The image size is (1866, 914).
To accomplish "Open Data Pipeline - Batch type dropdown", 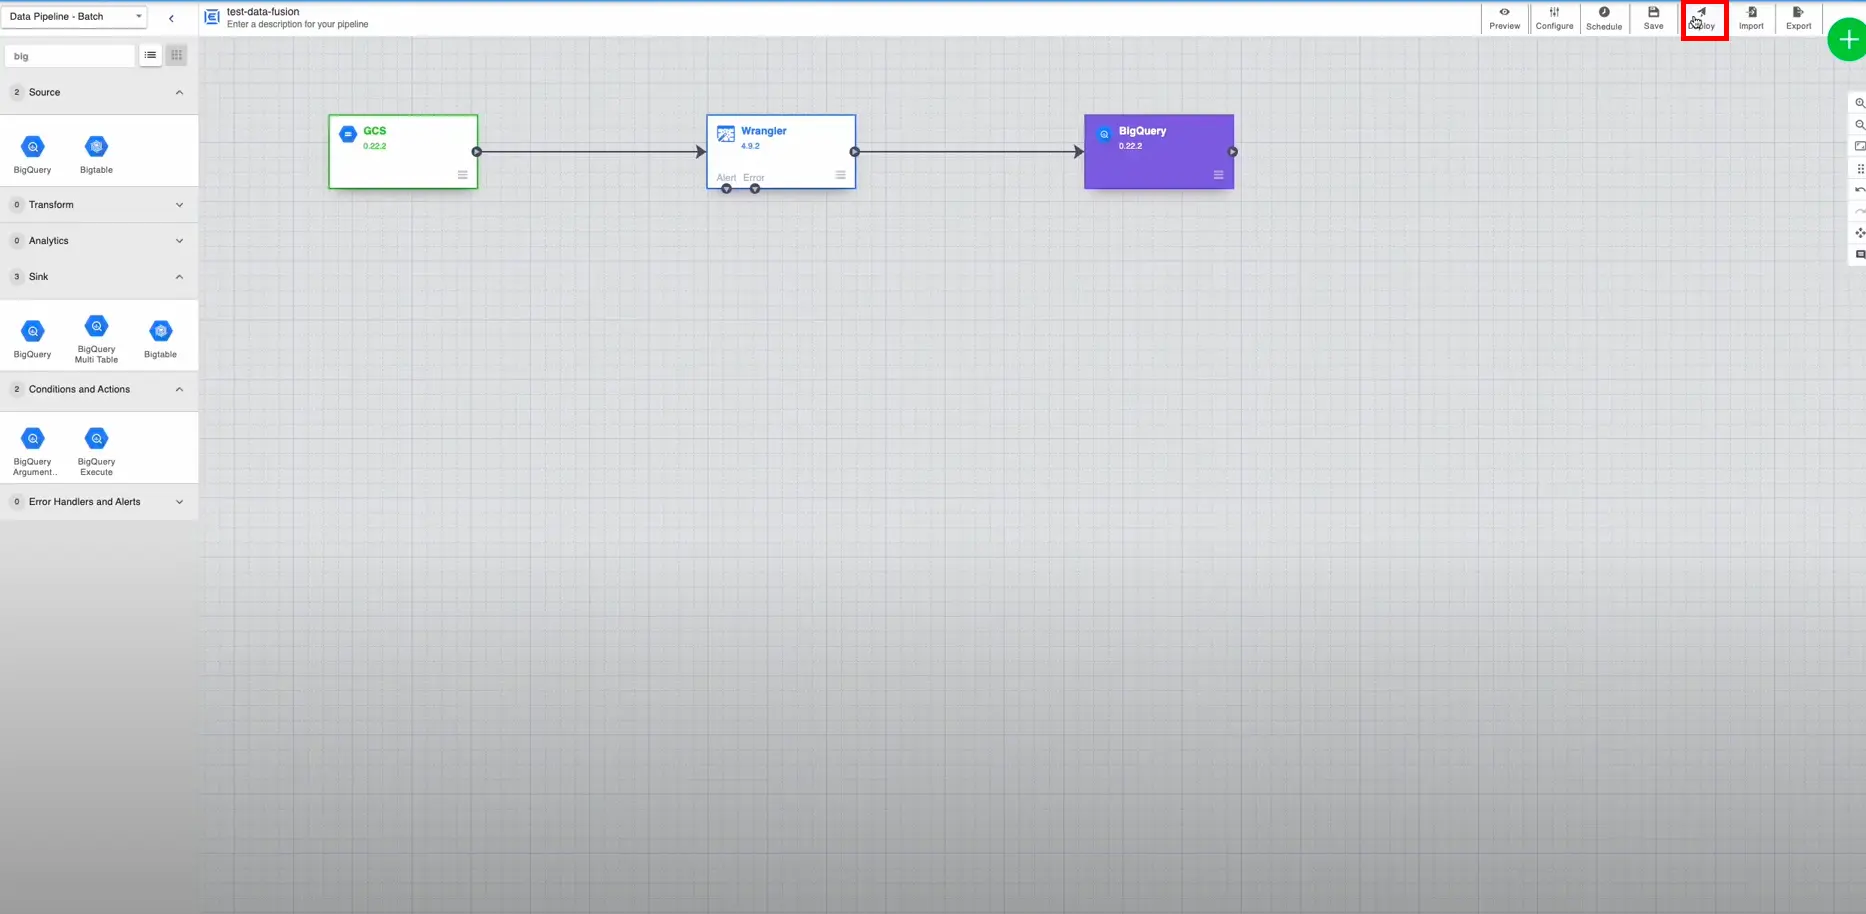I will click(76, 17).
